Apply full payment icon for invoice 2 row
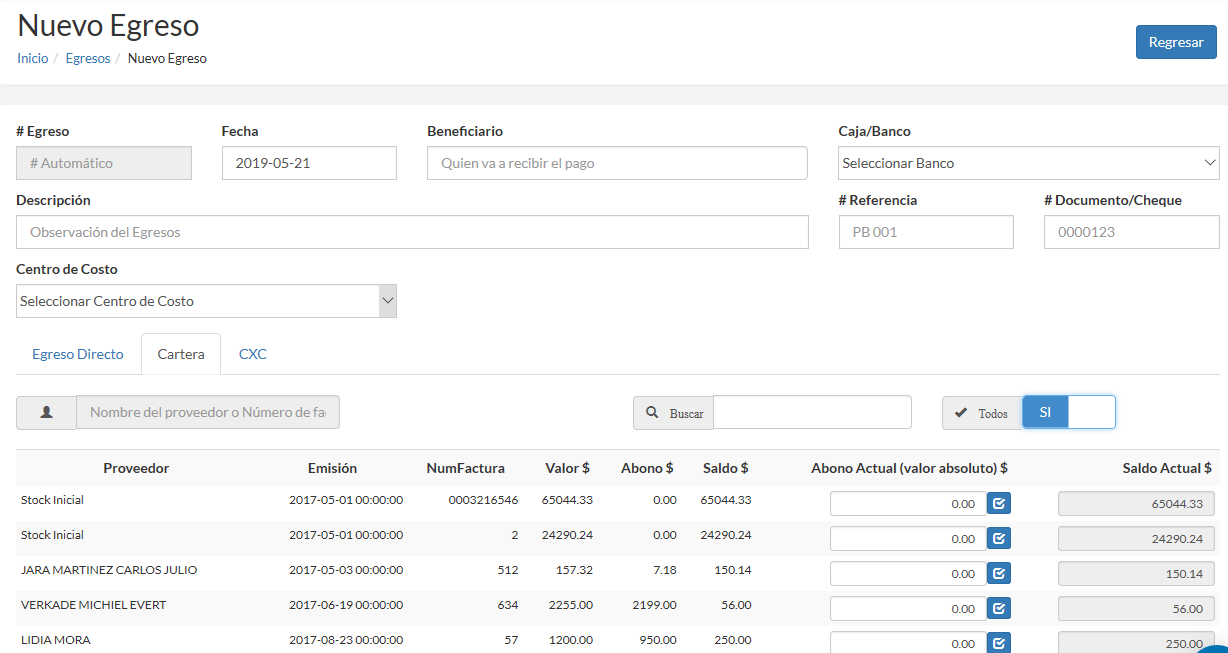Viewport: 1228px width, 653px height. 999,538
